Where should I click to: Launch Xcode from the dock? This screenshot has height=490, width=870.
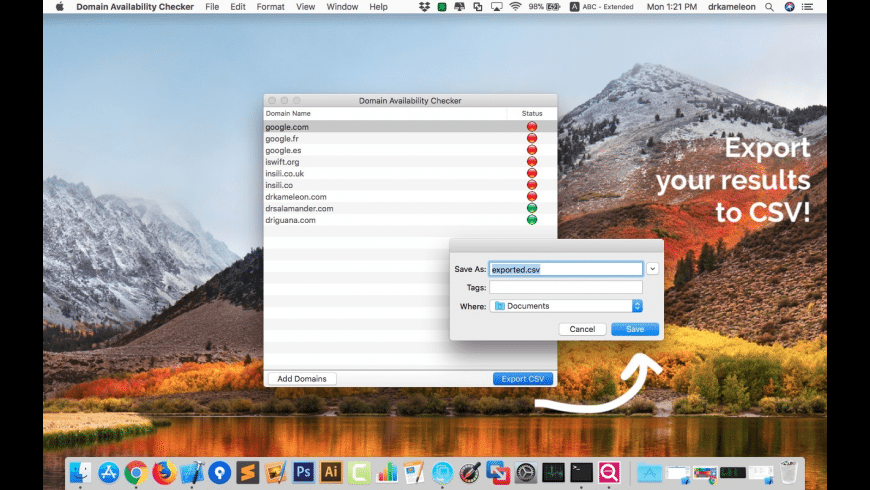(192, 473)
